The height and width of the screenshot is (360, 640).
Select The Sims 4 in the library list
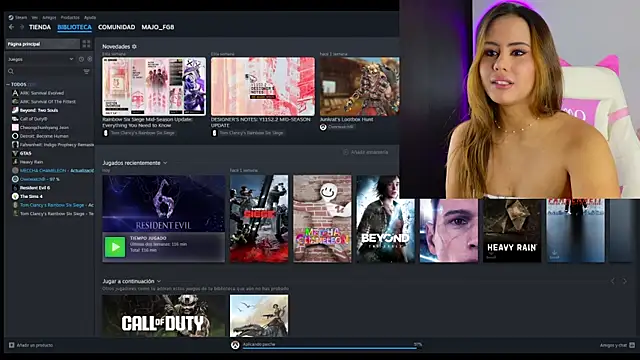(x=31, y=196)
